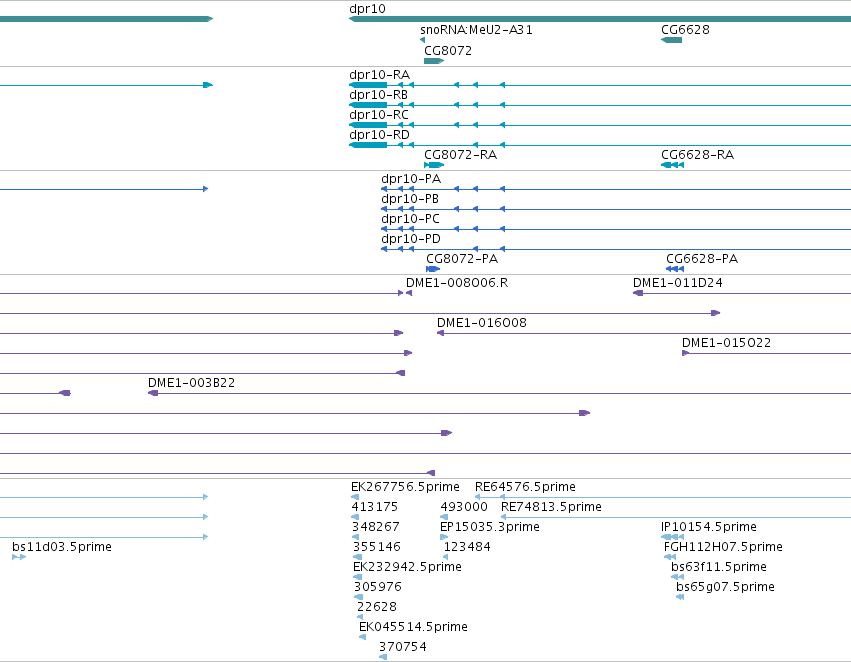Select the CG8072 gene label
The width and height of the screenshot is (851, 662).
point(448,51)
